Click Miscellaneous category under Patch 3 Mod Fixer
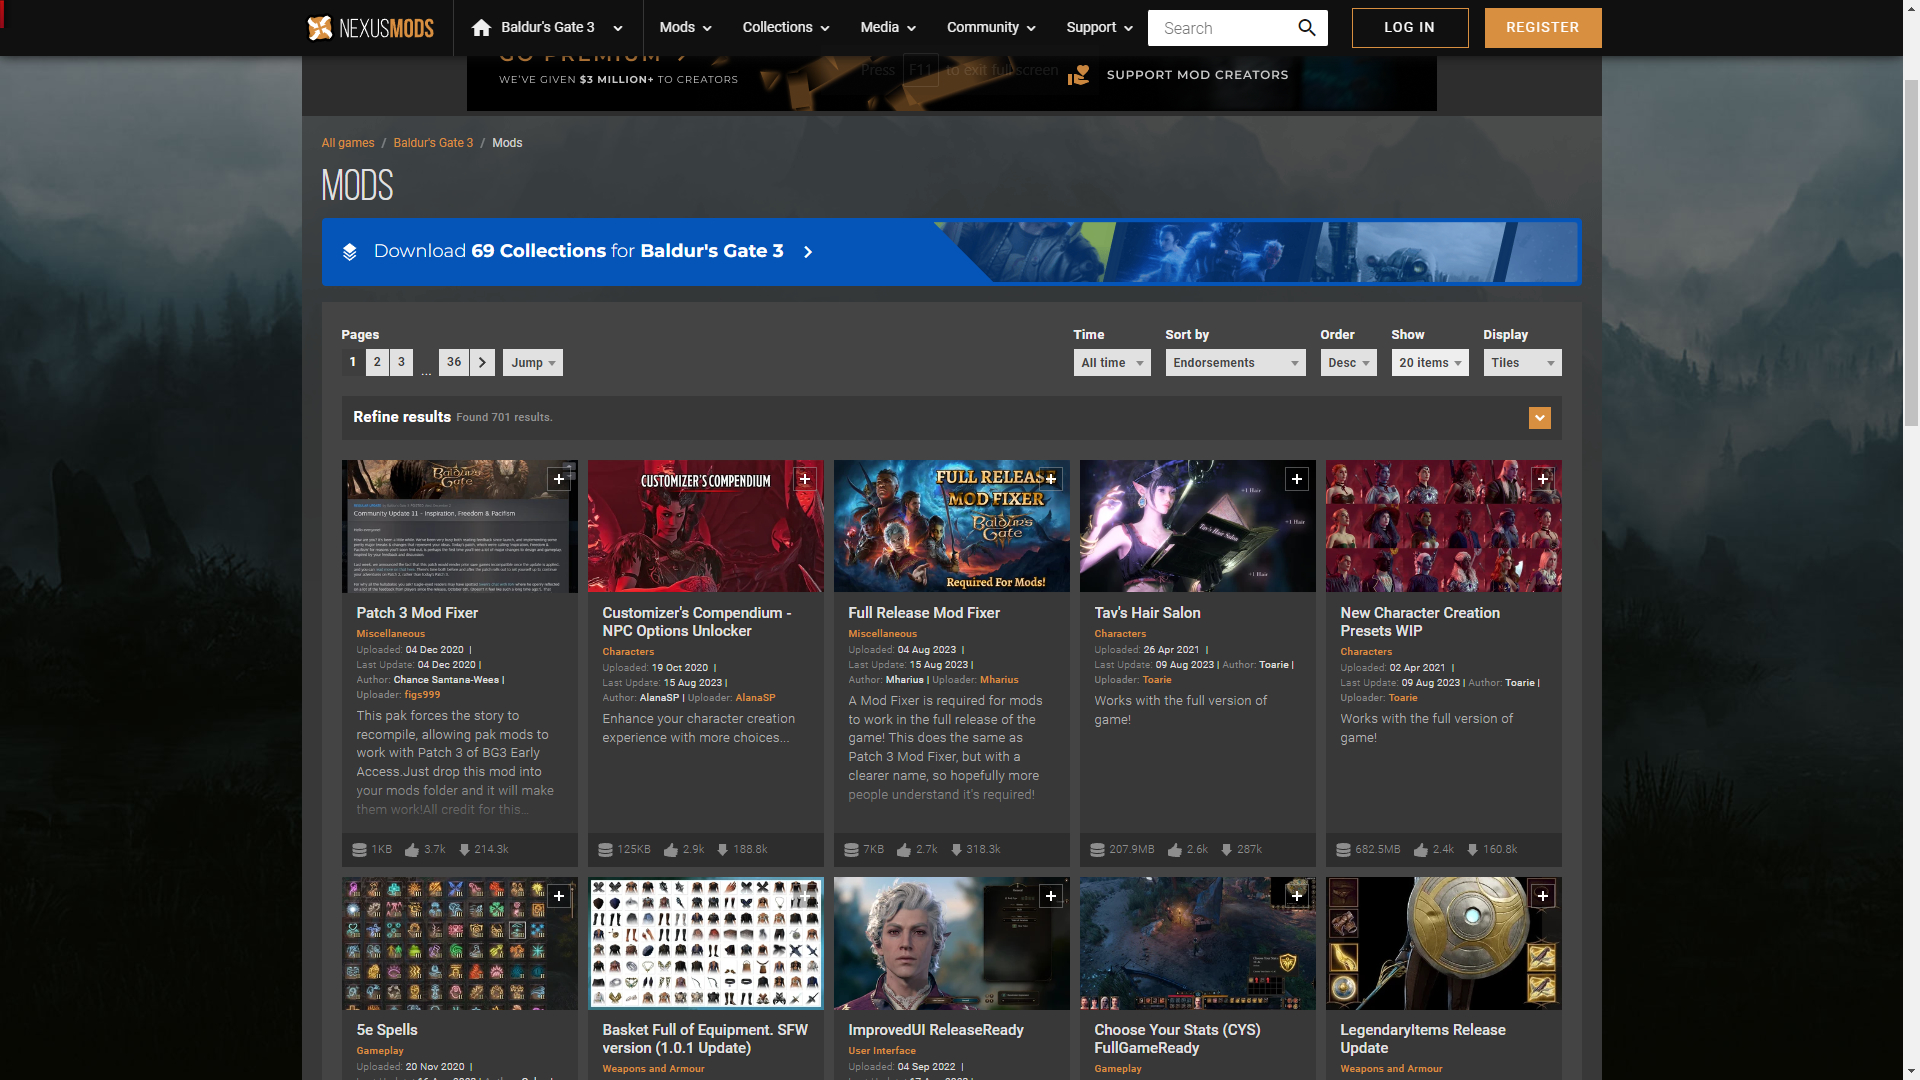This screenshot has width=1920, height=1080. pyautogui.click(x=390, y=634)
